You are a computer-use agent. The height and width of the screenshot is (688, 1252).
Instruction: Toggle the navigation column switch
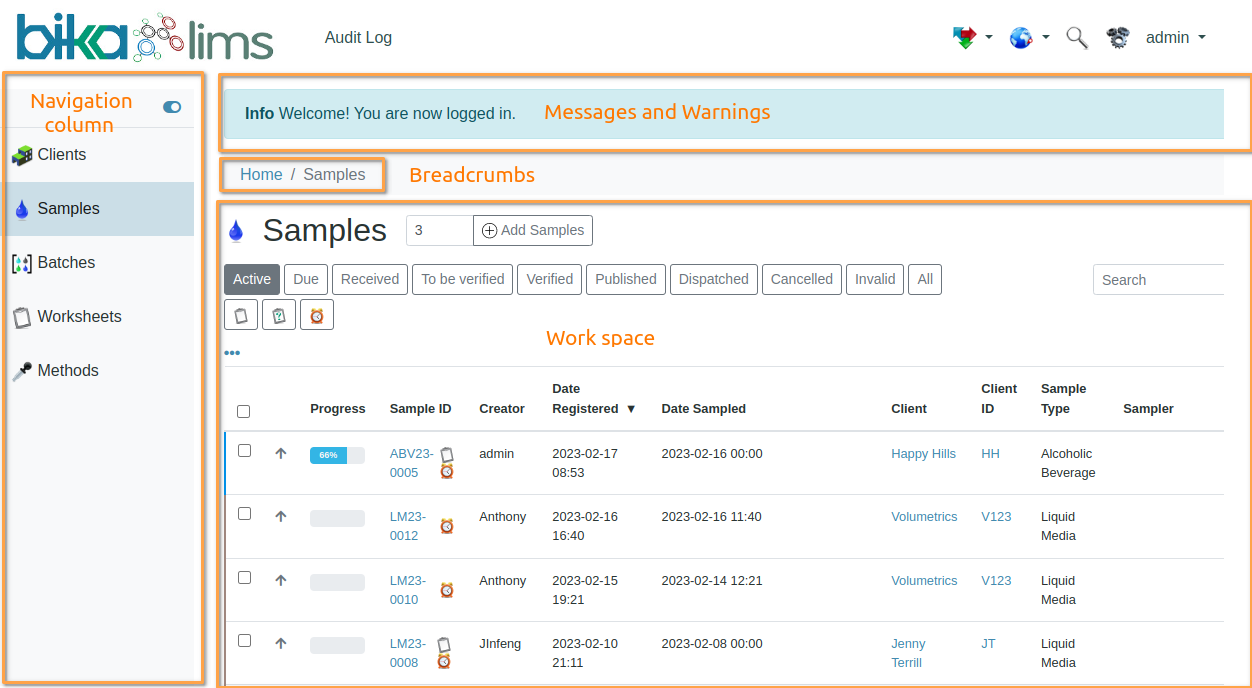[x=172, y=107]
